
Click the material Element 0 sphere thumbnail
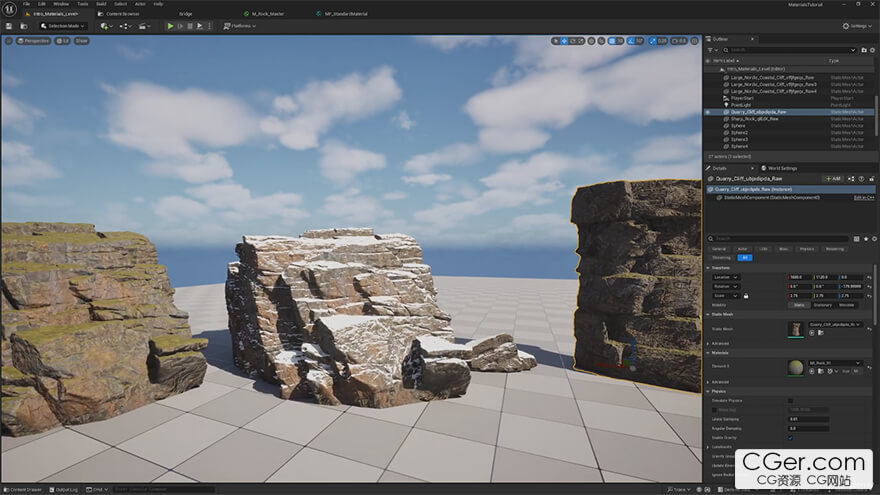pyautogui.click(x=796, y=367)
